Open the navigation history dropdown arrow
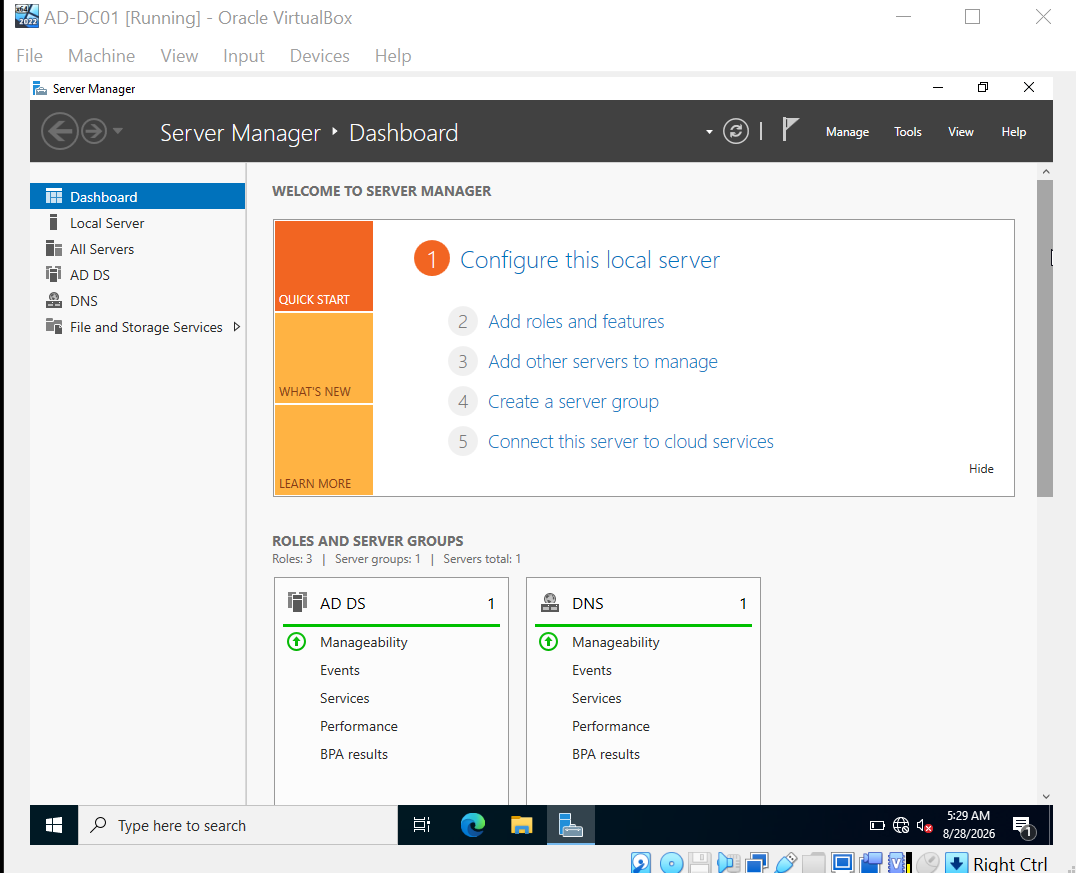This screenshot has height=873, width=1076. [x=118, y=130]
